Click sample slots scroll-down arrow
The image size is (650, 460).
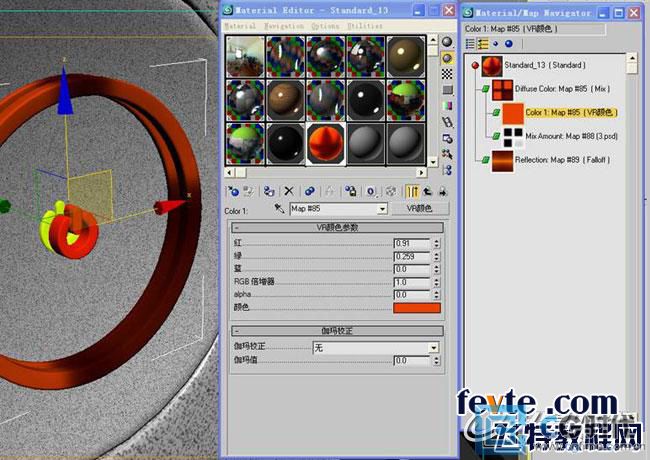(432, 161)
